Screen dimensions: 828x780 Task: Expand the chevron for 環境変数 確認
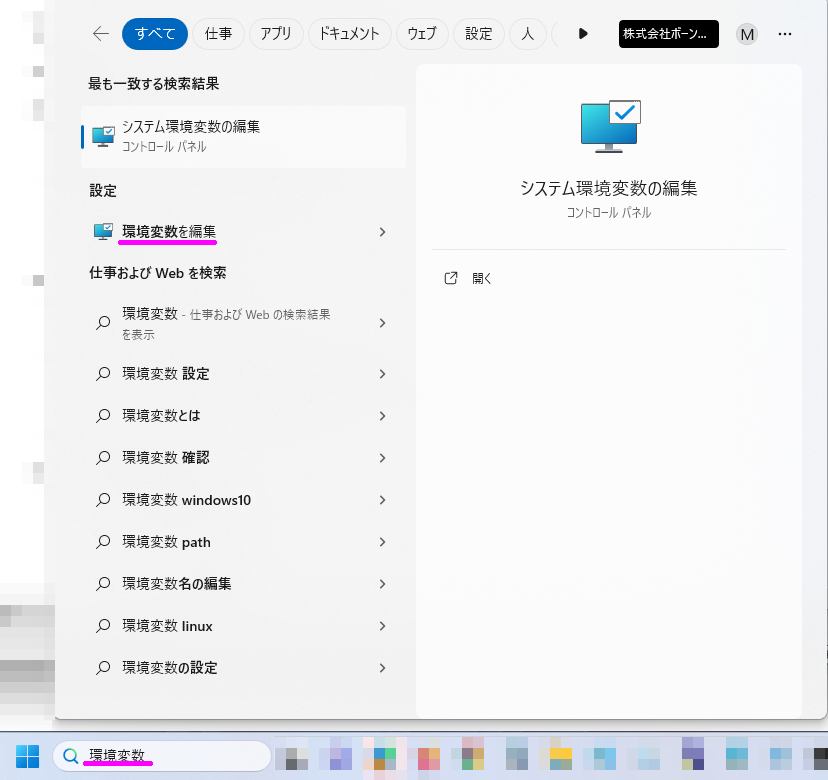pos(382,458)
